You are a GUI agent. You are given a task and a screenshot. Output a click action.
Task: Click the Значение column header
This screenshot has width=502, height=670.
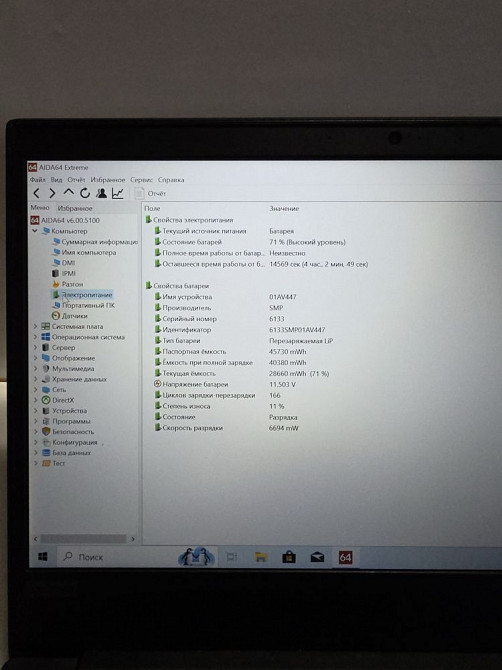pyautogui.click(x=284, y=209)
